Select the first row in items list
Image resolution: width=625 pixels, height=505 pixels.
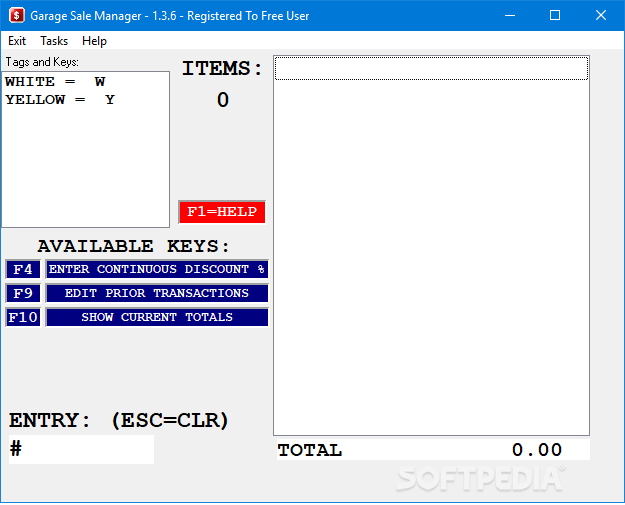coord(431,69)
